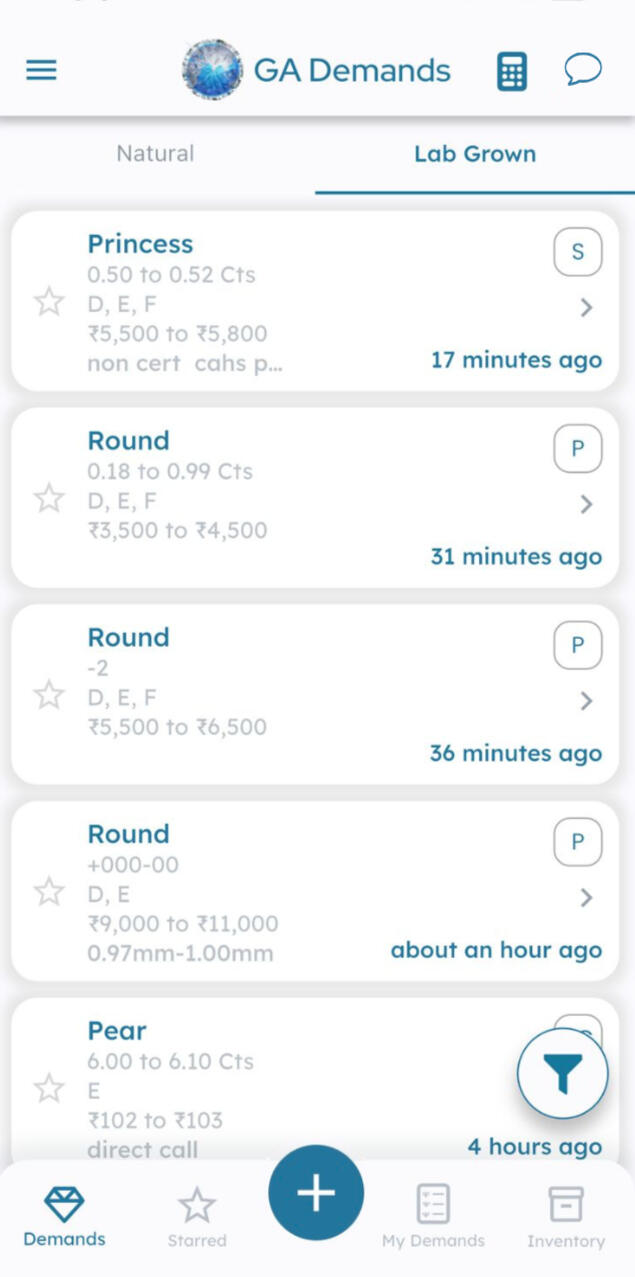Expand the Round +000-00 demand chevron
635x1277 pixels.
[587, 898]
